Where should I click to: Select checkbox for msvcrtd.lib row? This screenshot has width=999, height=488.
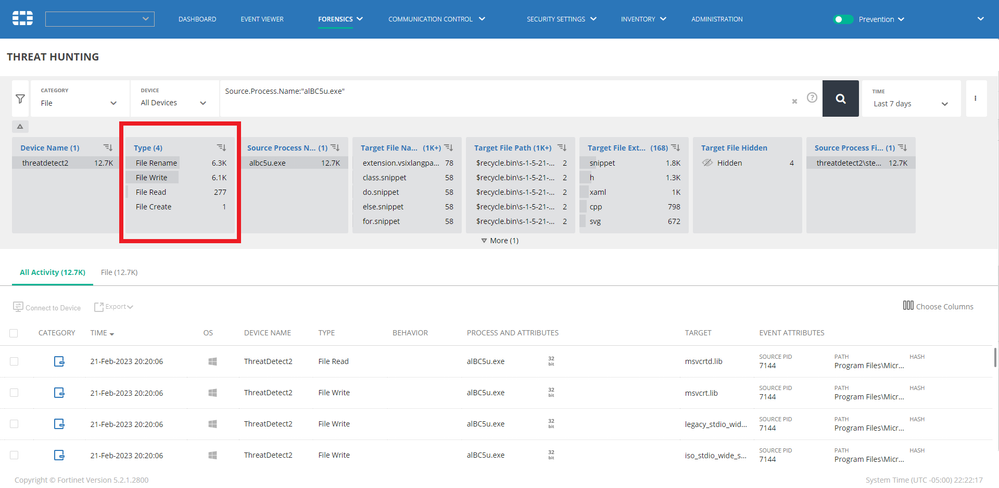point(14,361)
